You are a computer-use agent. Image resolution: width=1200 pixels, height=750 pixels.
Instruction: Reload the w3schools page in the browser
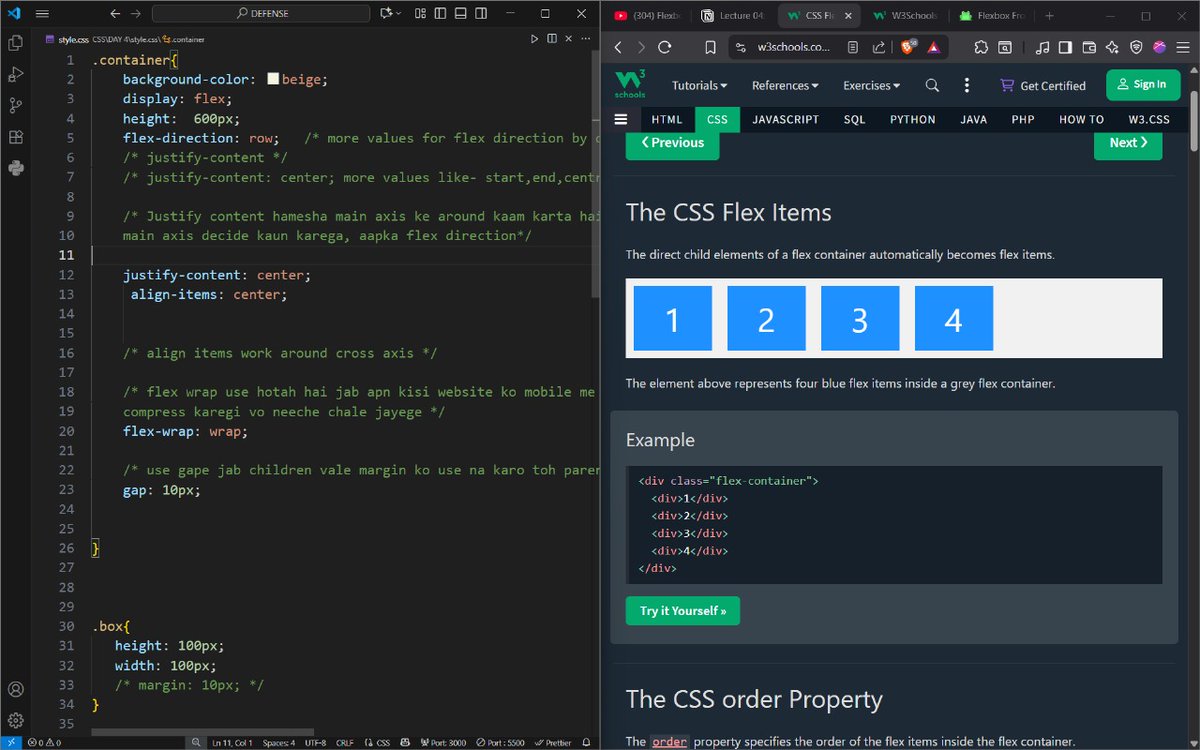pos(665,47)
